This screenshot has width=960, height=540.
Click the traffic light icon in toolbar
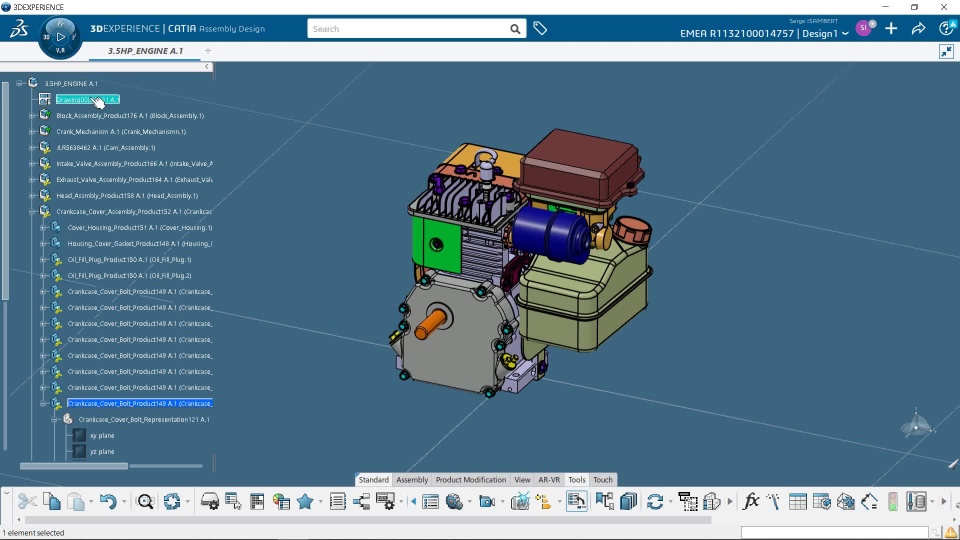click(x=892, y=502)
